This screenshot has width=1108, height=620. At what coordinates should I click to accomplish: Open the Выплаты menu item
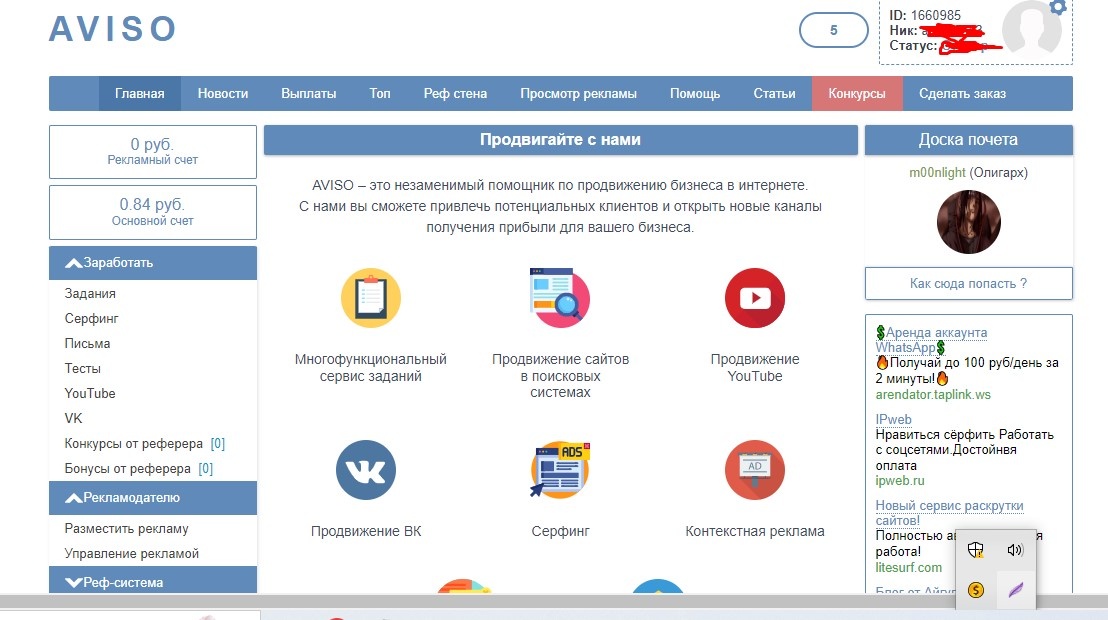click(309, 93)
